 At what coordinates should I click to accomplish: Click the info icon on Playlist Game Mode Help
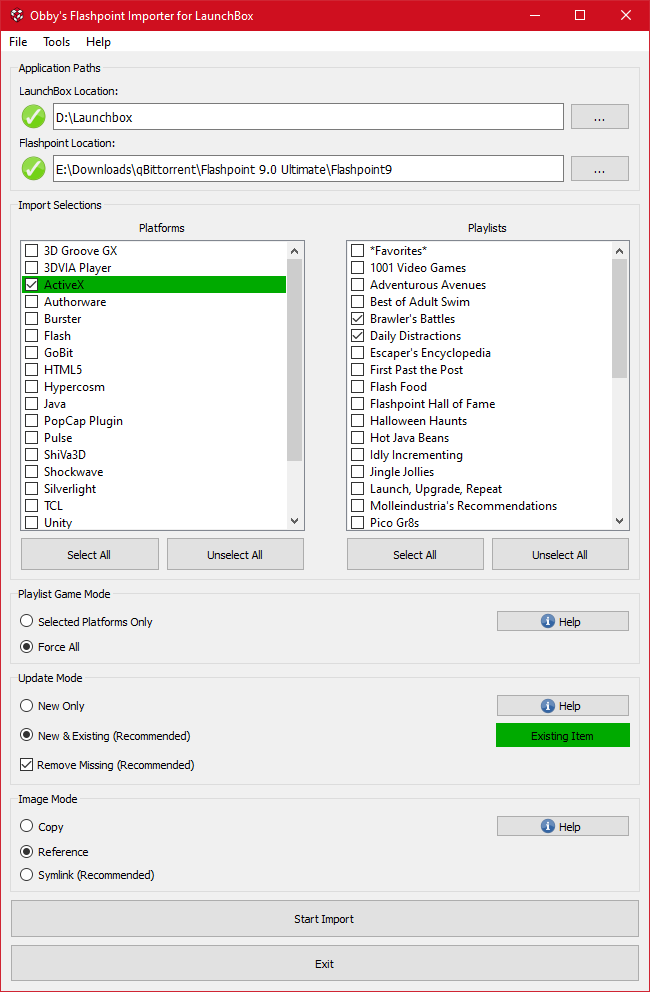(x=548, y=622)
